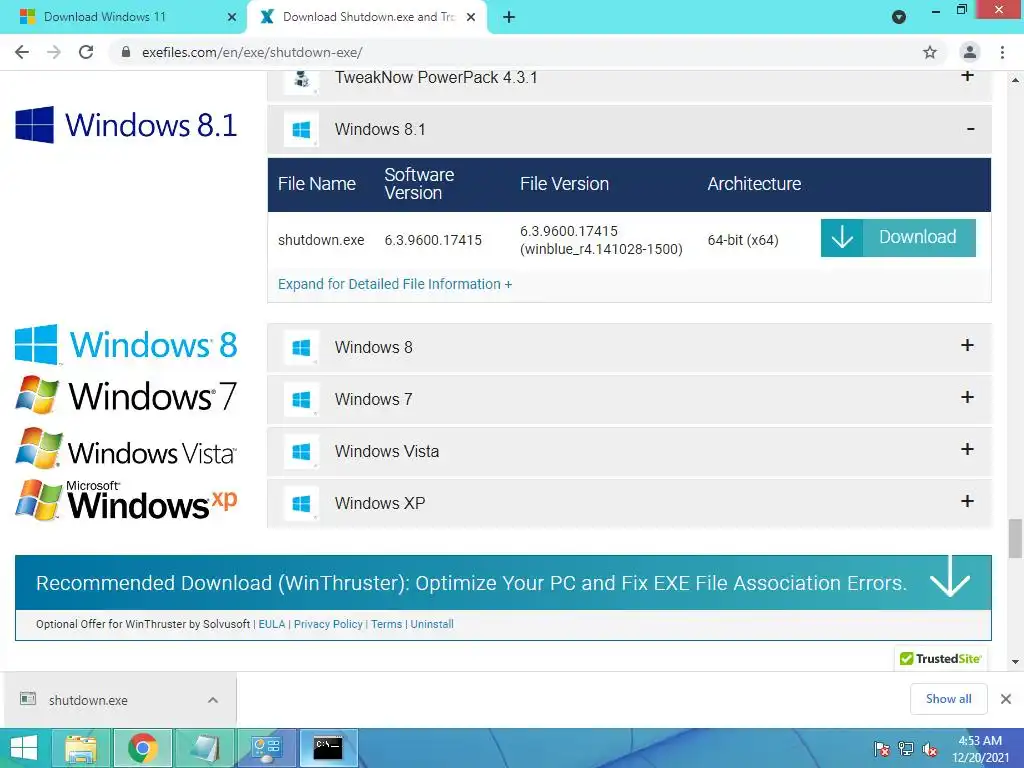Viewport: 1024px width, 768px height.
Task: Click the browser forward arrow
Action: 54,52
